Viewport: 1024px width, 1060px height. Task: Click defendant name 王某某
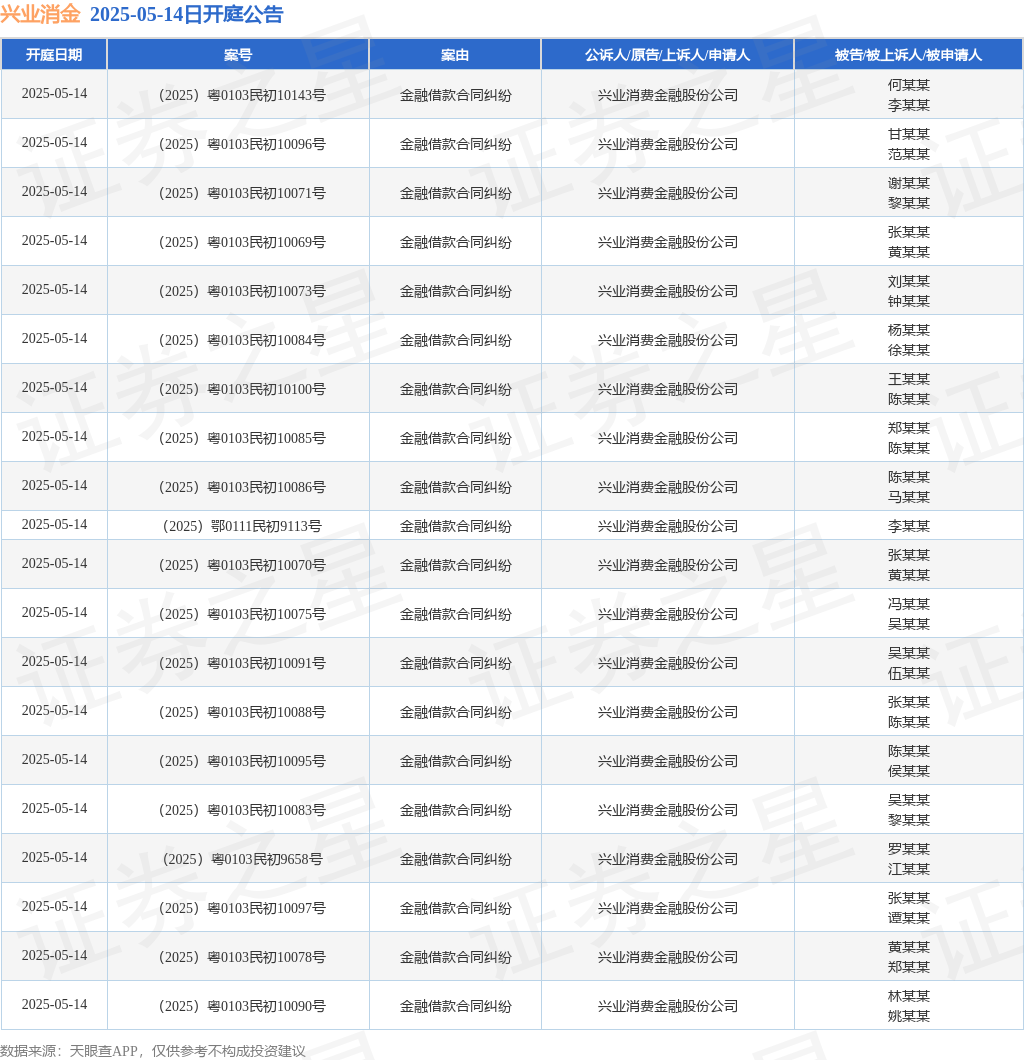pos(908,379)
